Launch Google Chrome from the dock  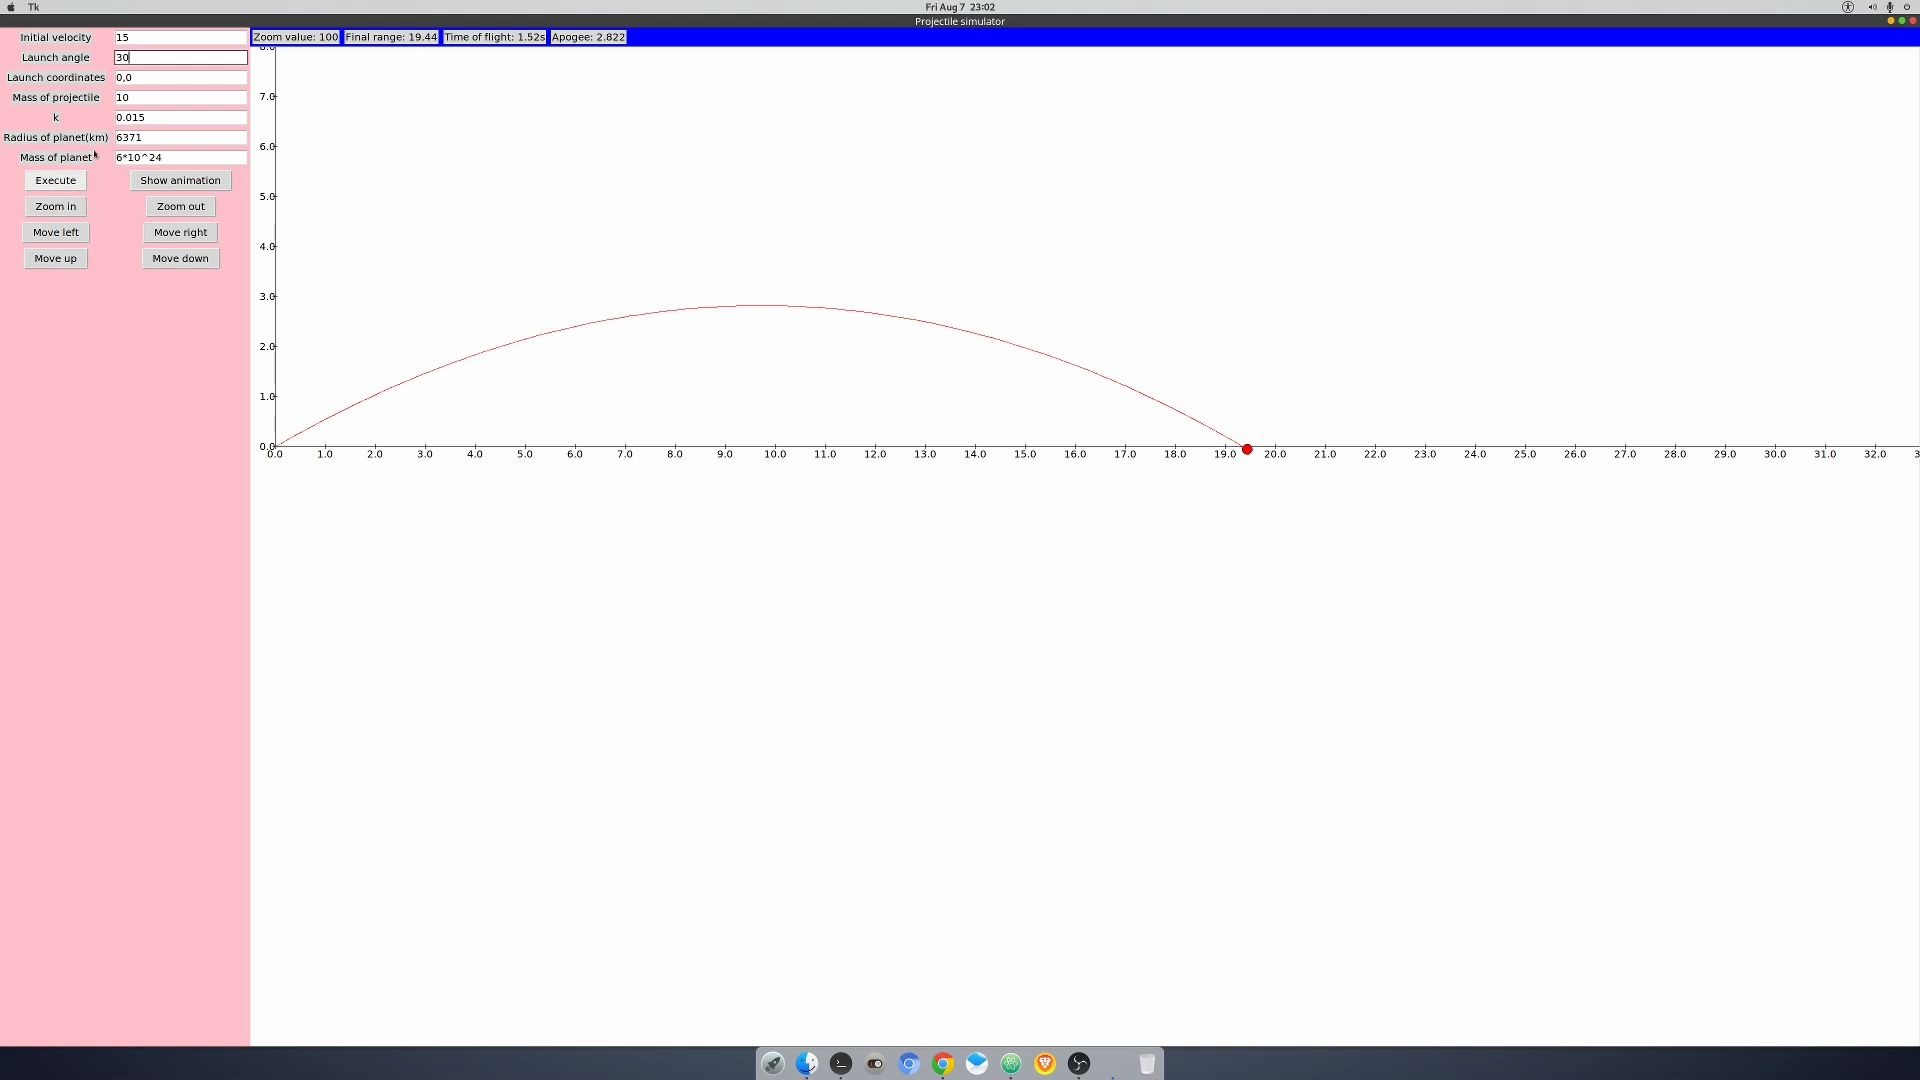click(x=943, y=1064)
